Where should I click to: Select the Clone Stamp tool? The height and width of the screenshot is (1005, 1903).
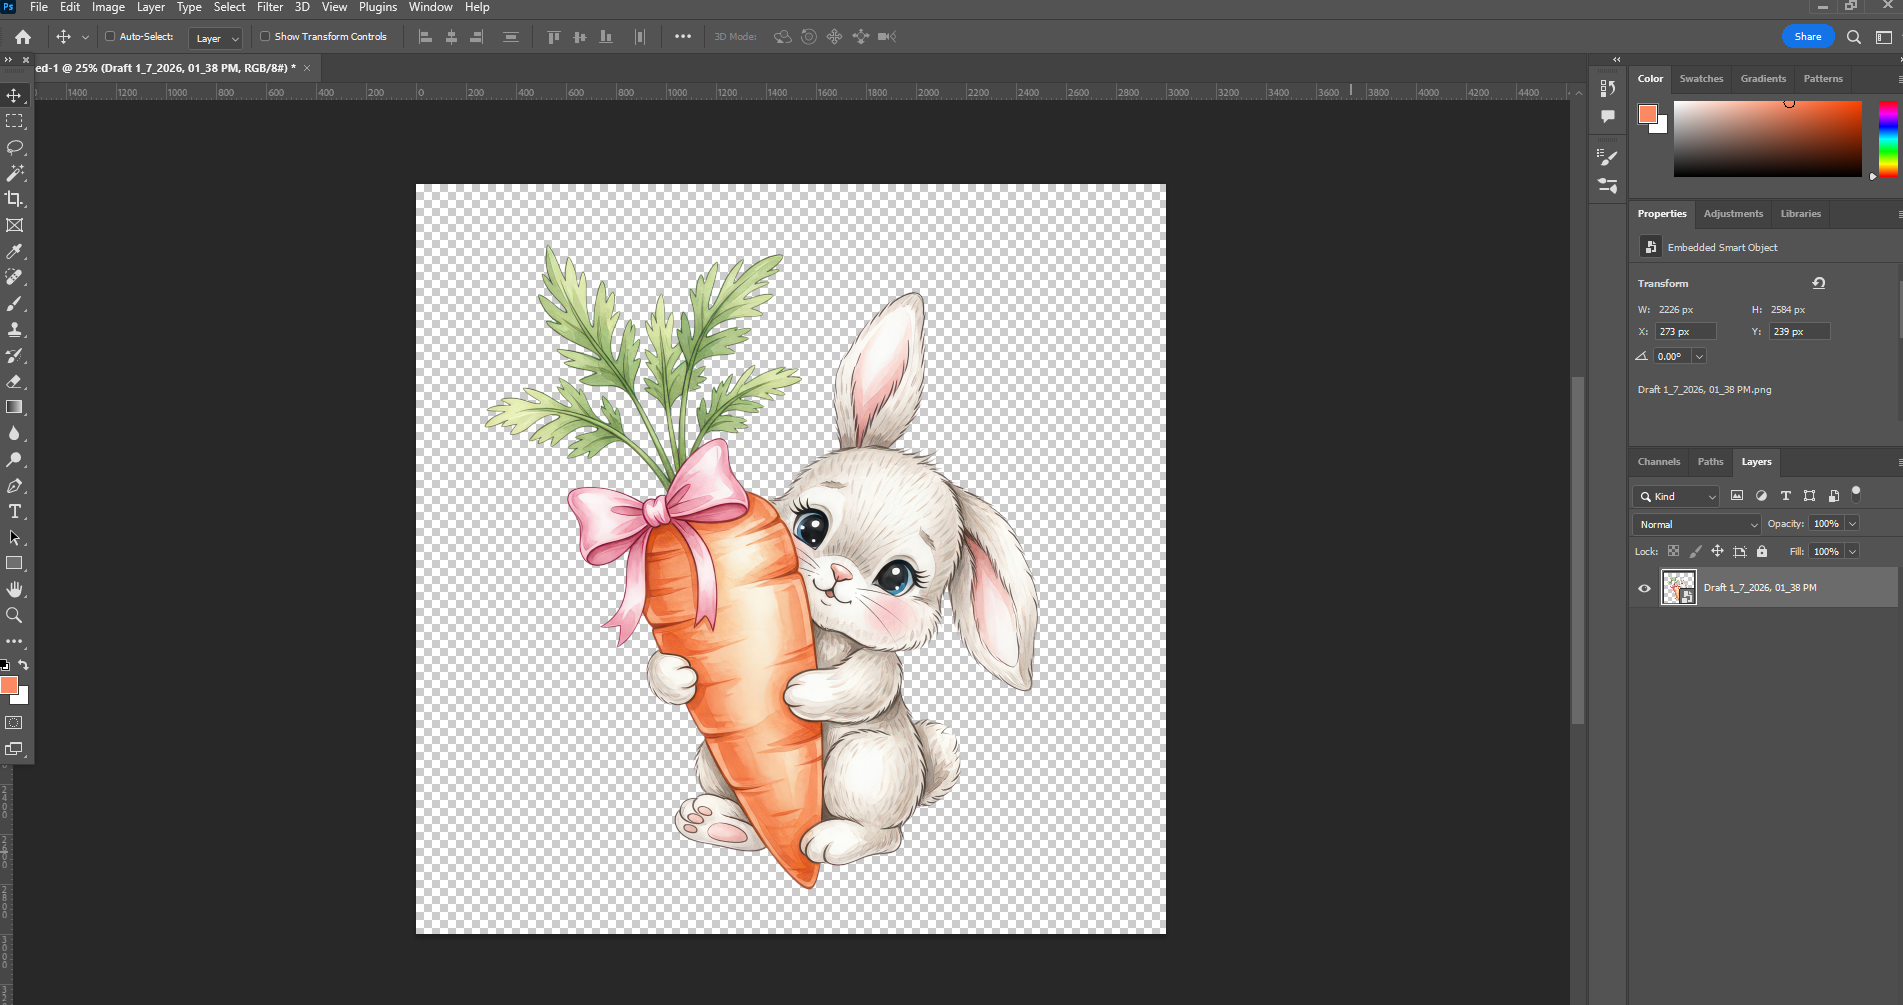(x=14, y=329)
